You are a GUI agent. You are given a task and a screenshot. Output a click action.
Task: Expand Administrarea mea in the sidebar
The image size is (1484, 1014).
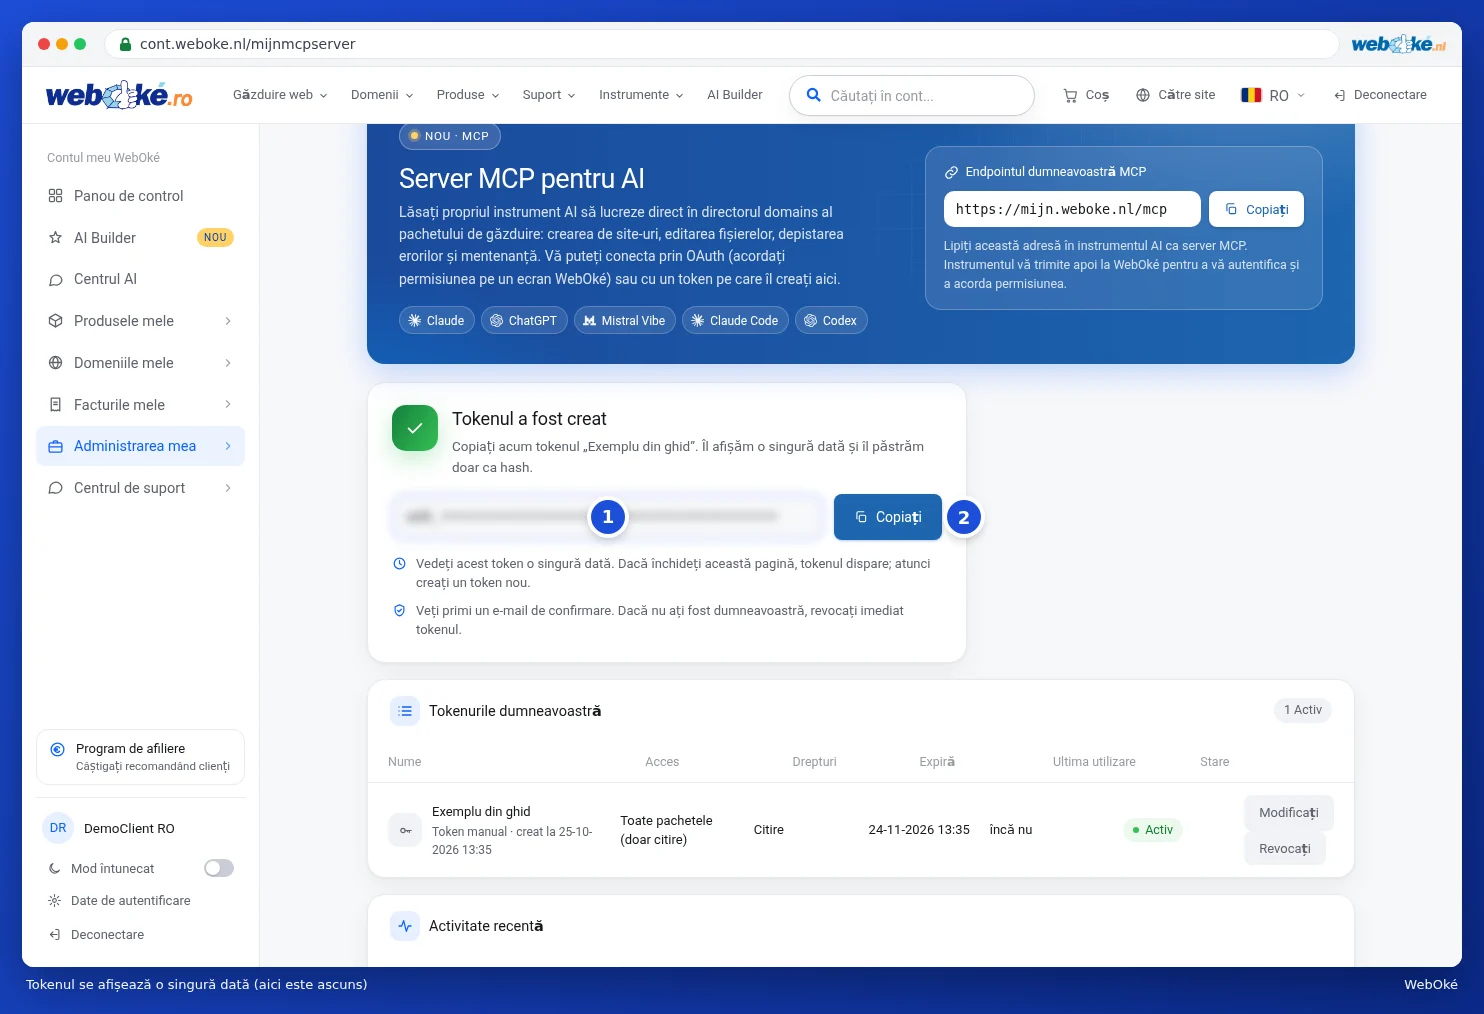(140, 446)
